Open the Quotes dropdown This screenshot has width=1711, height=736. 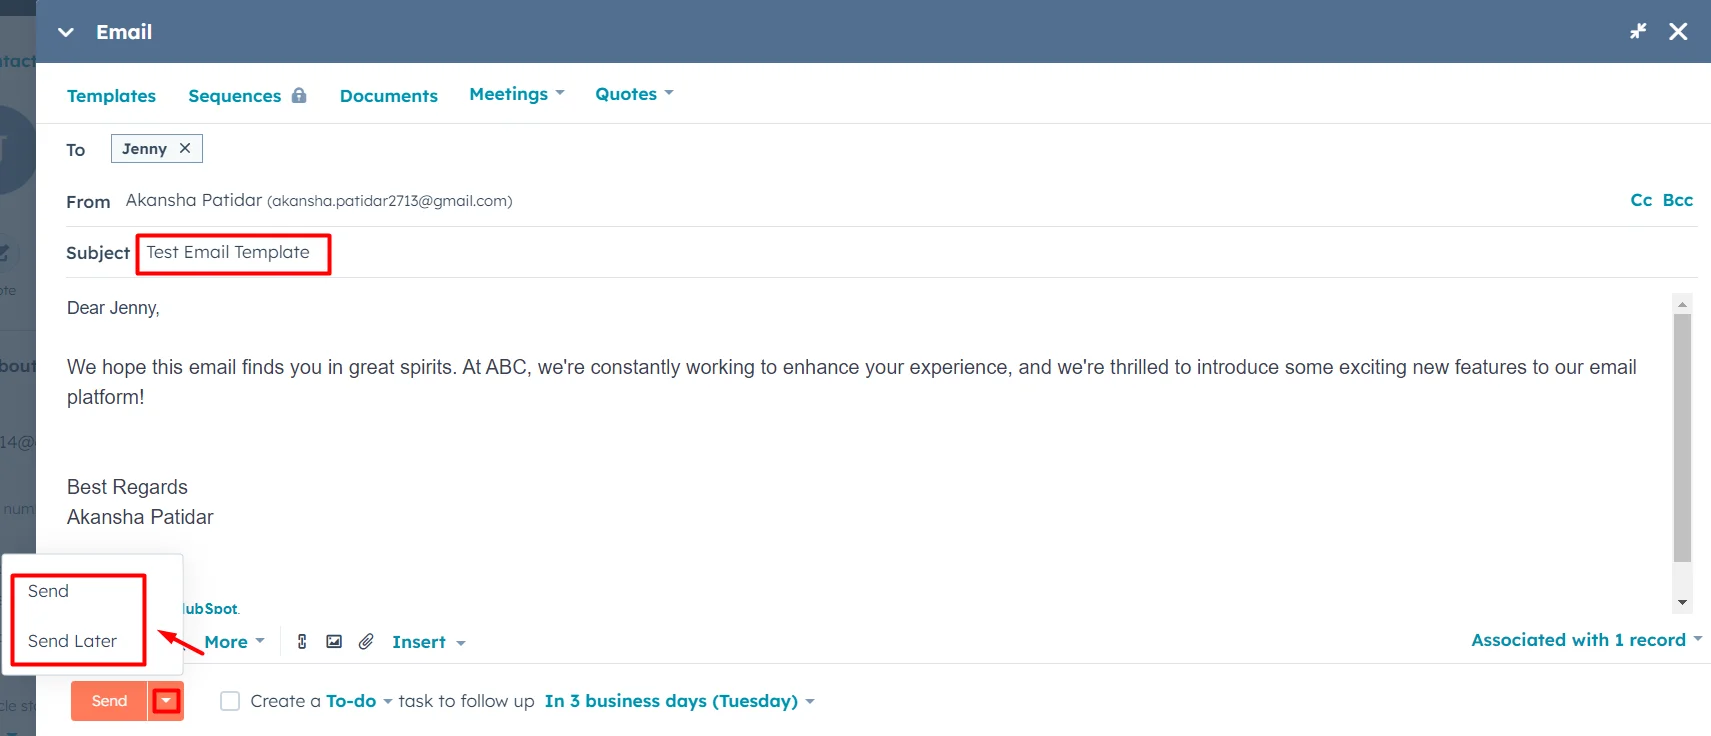click(x=632, y=93)
